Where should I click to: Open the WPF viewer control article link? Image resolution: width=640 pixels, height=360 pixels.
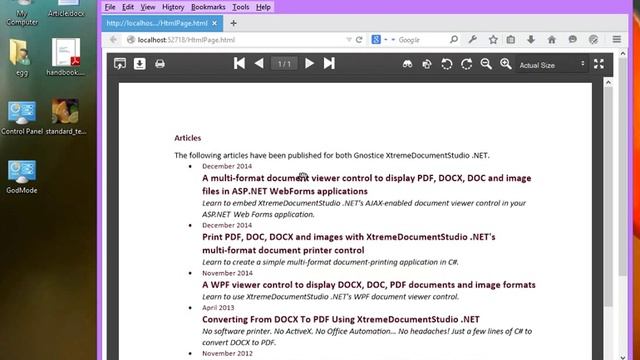tap(369, 285)
